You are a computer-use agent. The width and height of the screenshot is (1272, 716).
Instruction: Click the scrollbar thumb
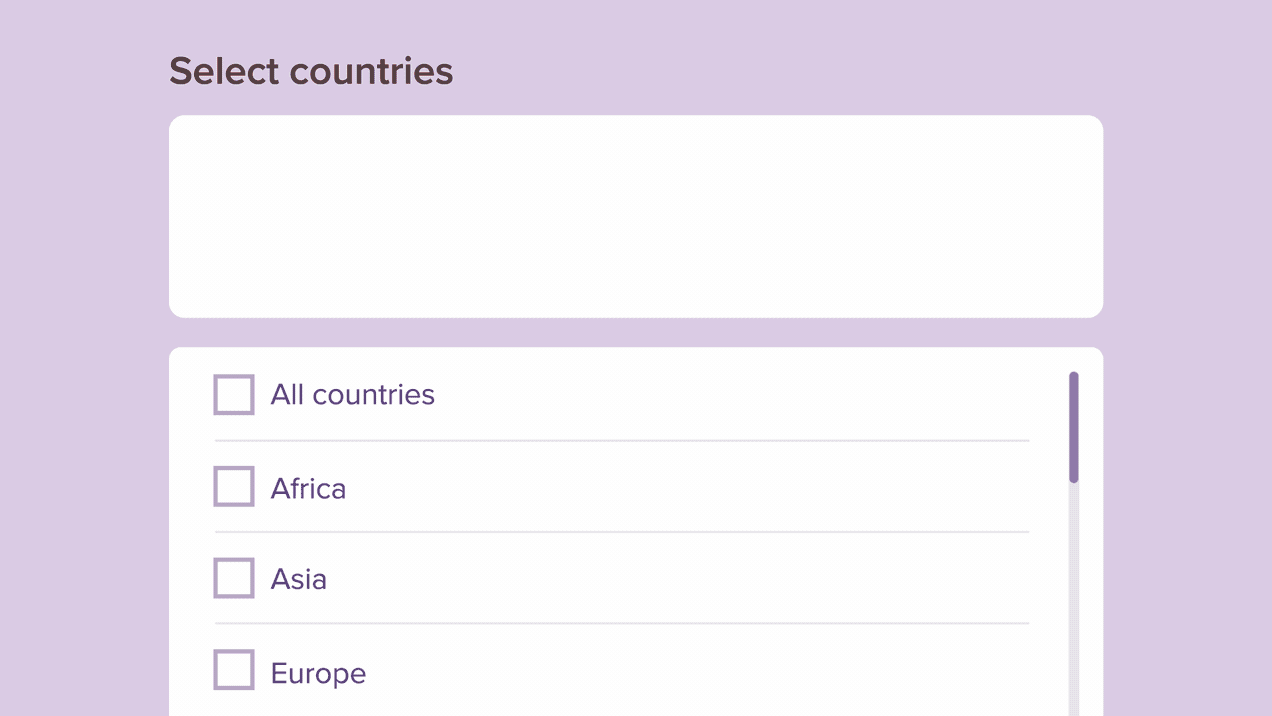1072,424
